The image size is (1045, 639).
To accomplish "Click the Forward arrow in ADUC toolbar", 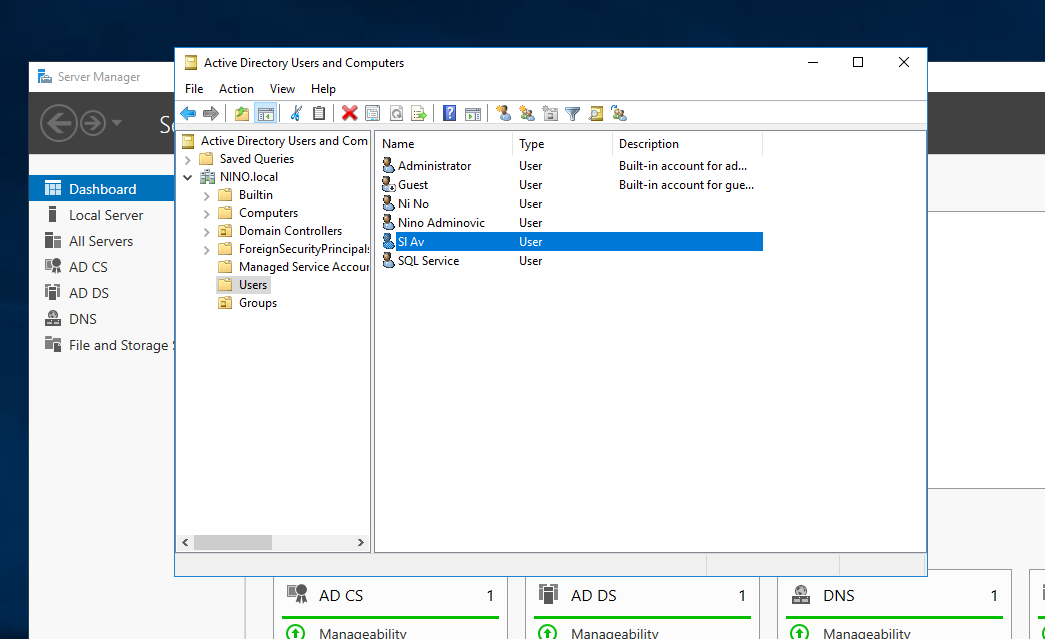I will (x=211, y=113).
